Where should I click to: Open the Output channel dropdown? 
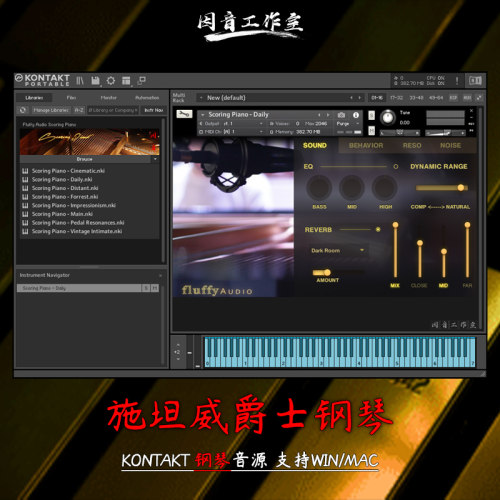(x=231, y=124)
